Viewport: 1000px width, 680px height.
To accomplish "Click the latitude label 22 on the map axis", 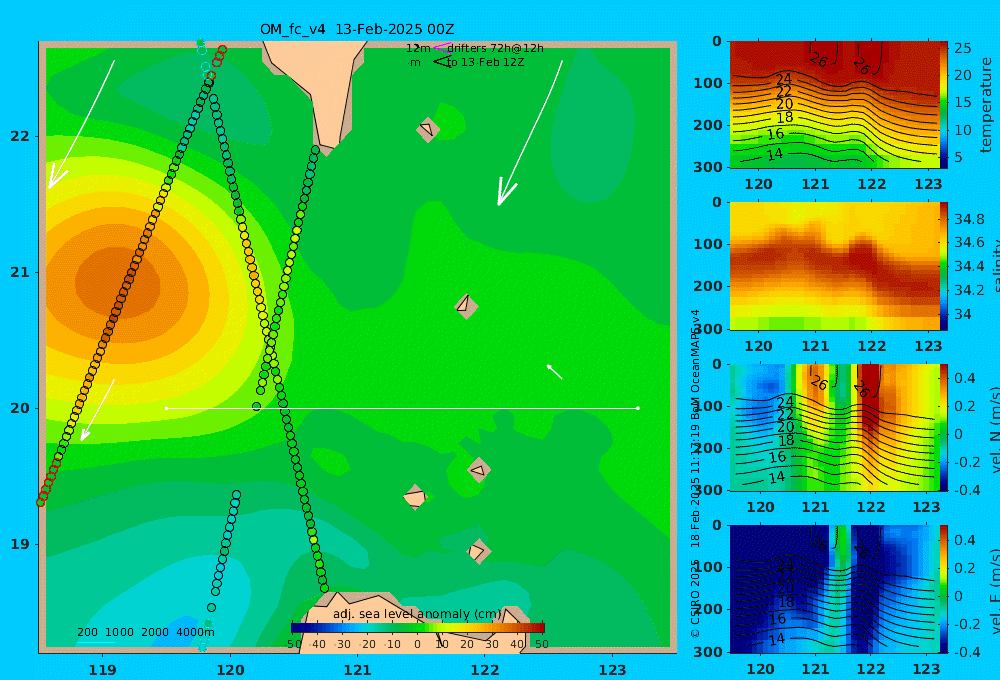I will coord(20,136).
